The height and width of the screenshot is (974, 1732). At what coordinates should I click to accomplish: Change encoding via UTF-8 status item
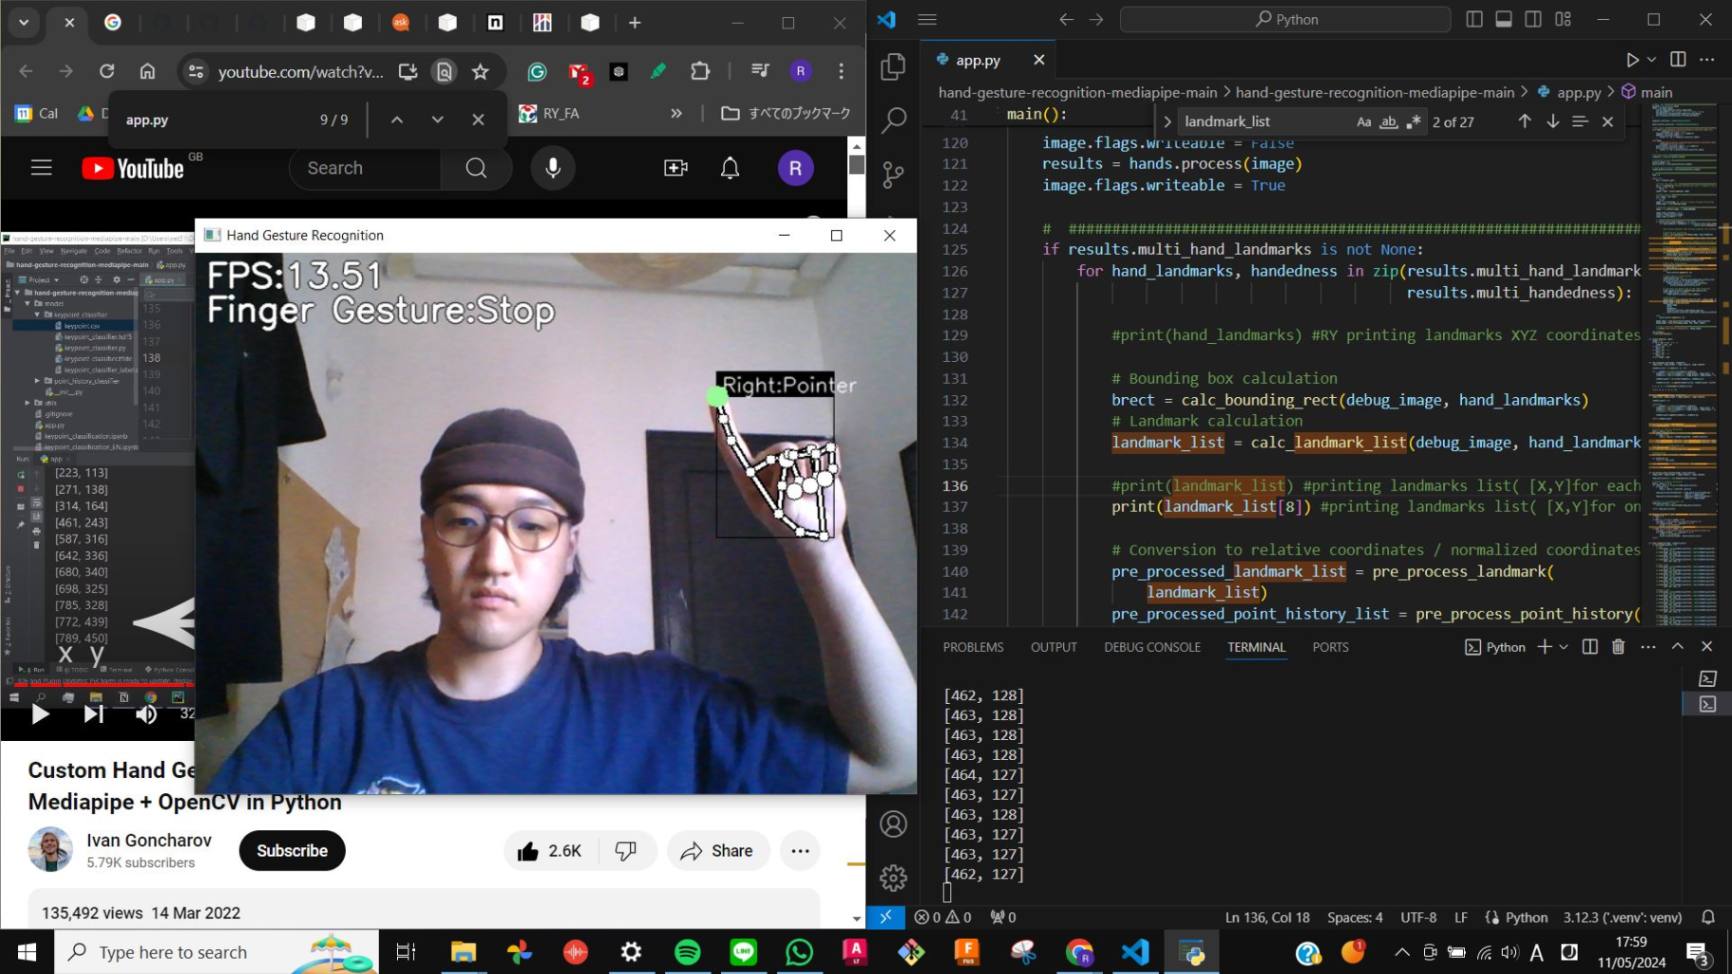pyautogui.click(x=1418, y=917)
